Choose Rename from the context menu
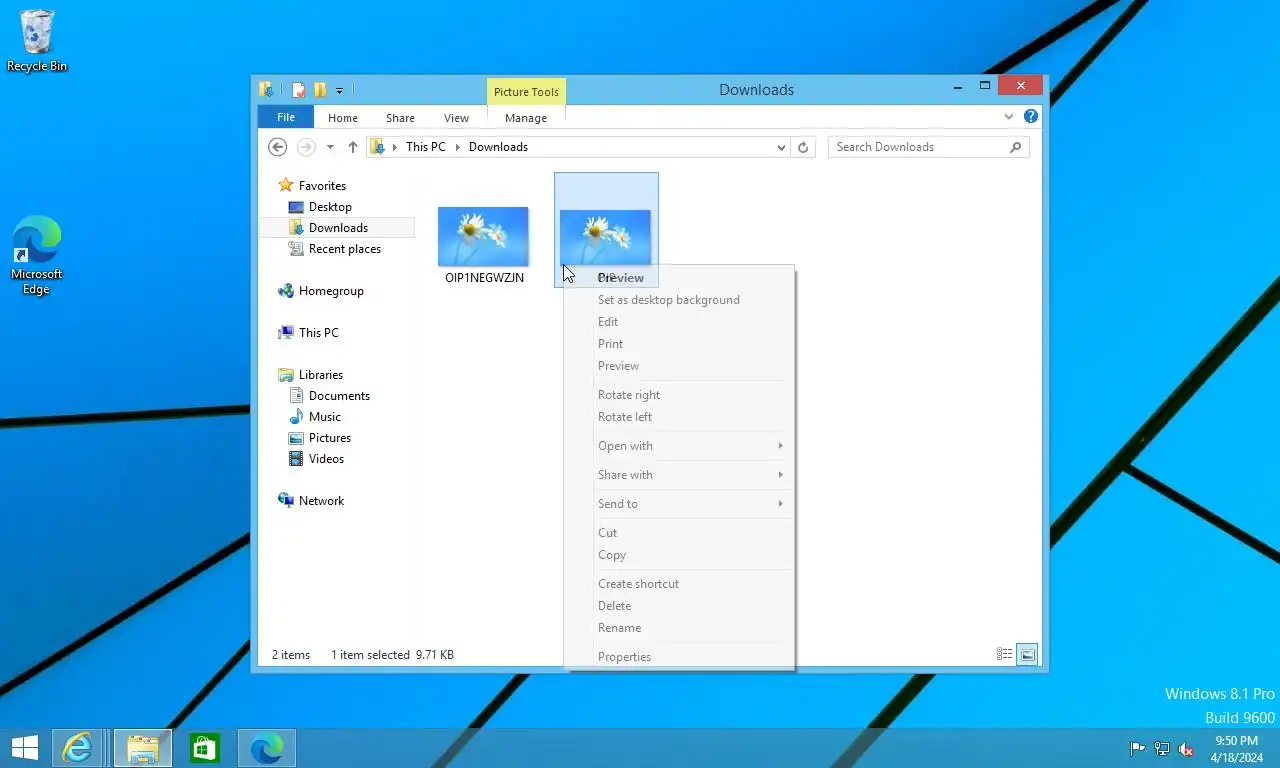 619,628
